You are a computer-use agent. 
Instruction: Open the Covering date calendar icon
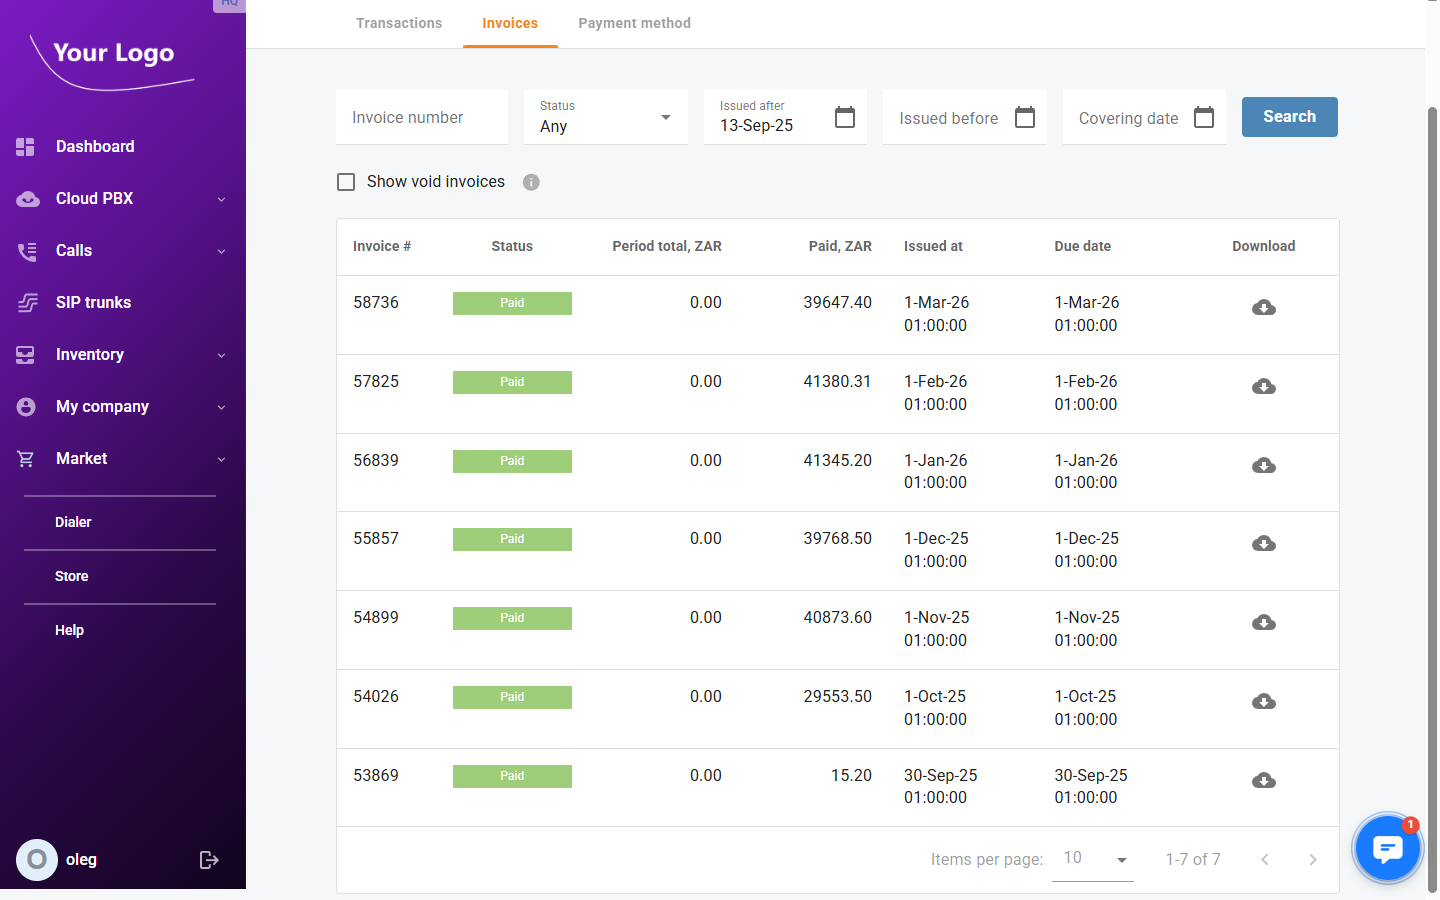point(1203,117)
